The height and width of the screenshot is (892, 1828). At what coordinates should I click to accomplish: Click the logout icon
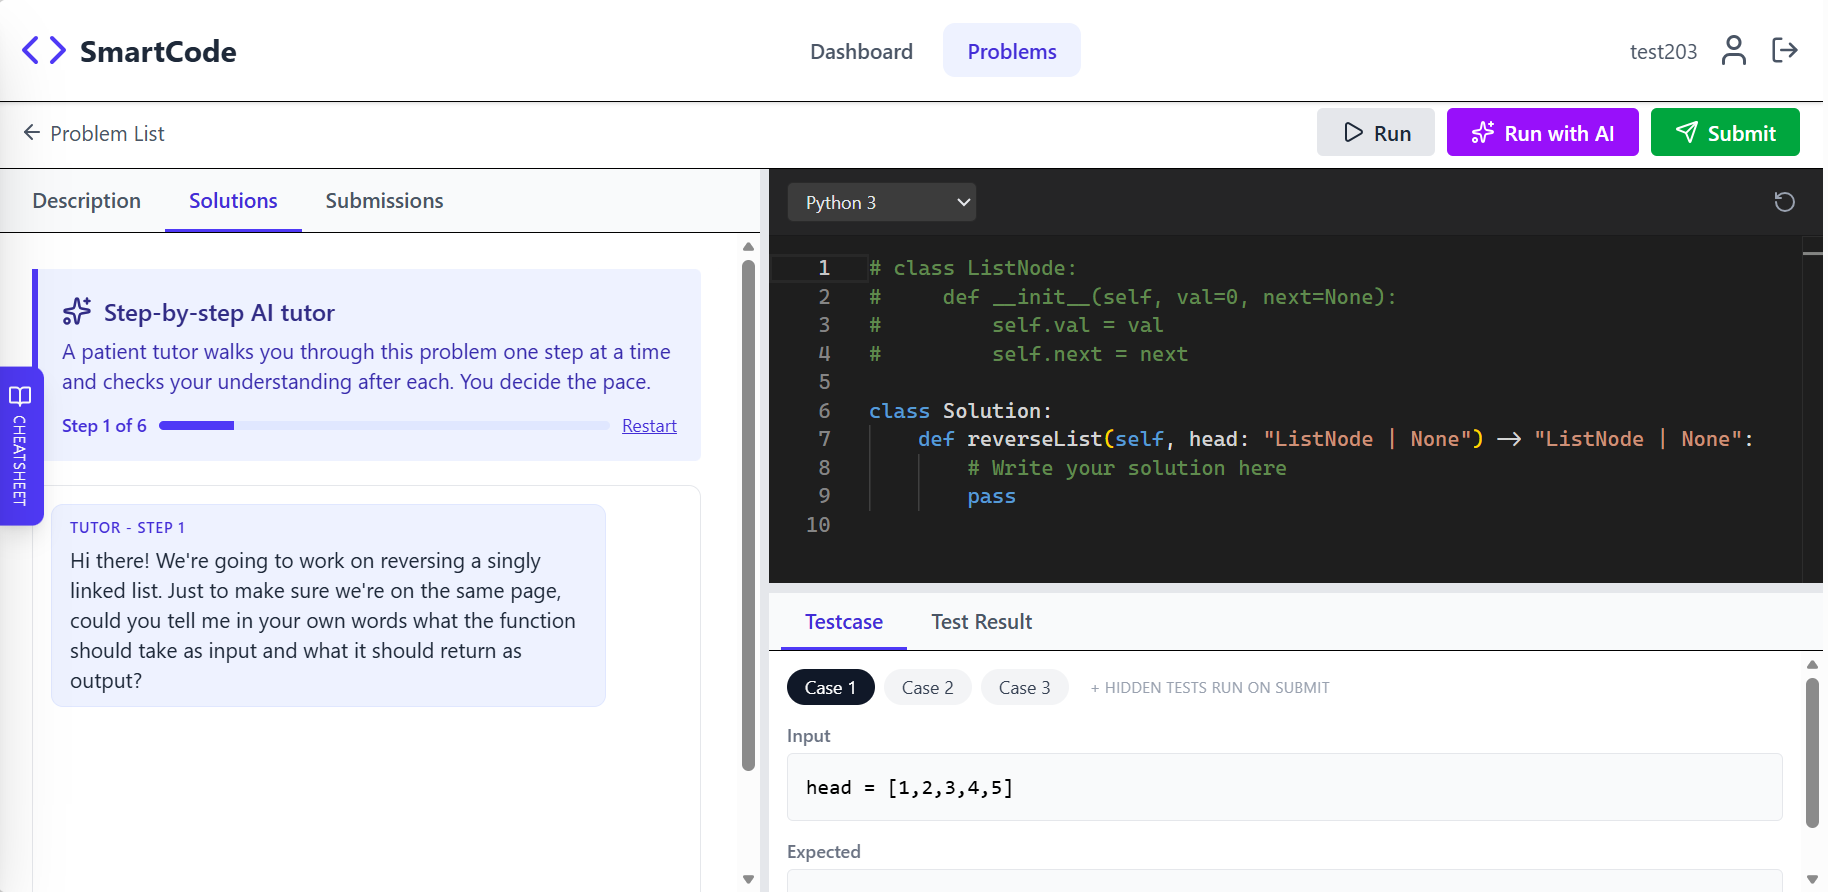pyautogui.click(x=1785, y=50)
